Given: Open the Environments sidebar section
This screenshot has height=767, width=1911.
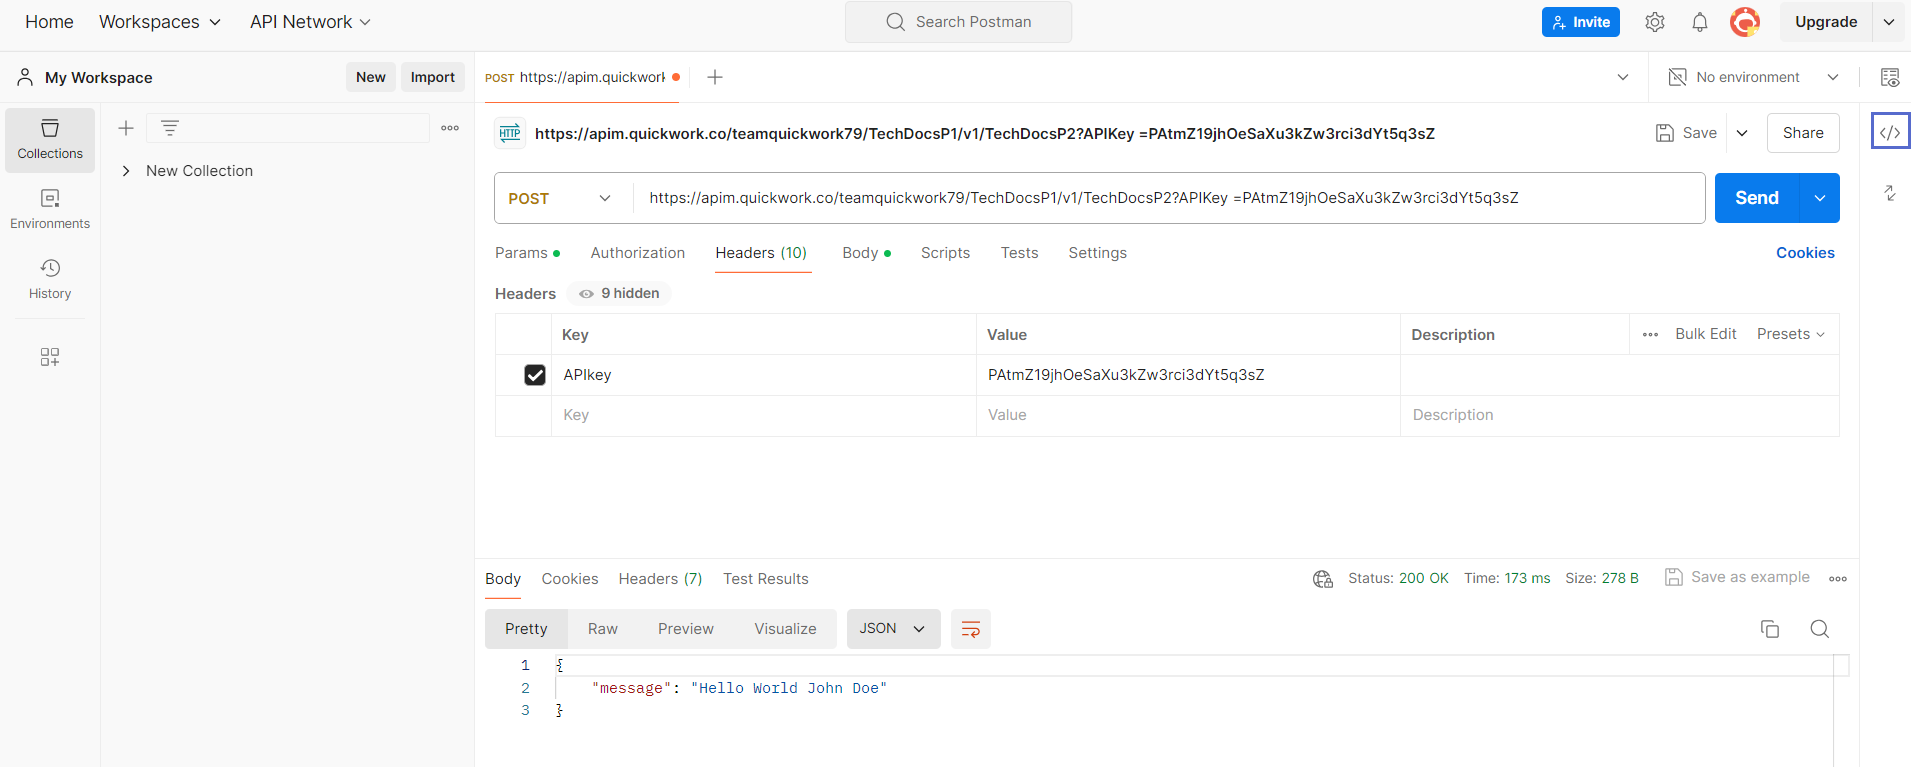Looking at the screenshot, I should click(x=50, y=209).
